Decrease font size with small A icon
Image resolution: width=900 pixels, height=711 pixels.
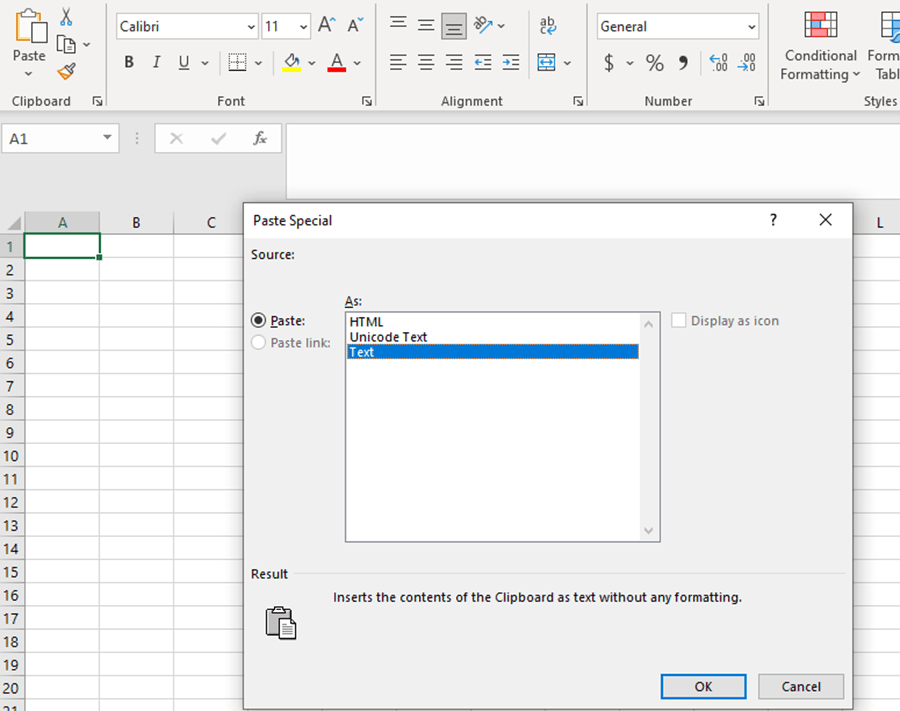click(x=355, y=25)
